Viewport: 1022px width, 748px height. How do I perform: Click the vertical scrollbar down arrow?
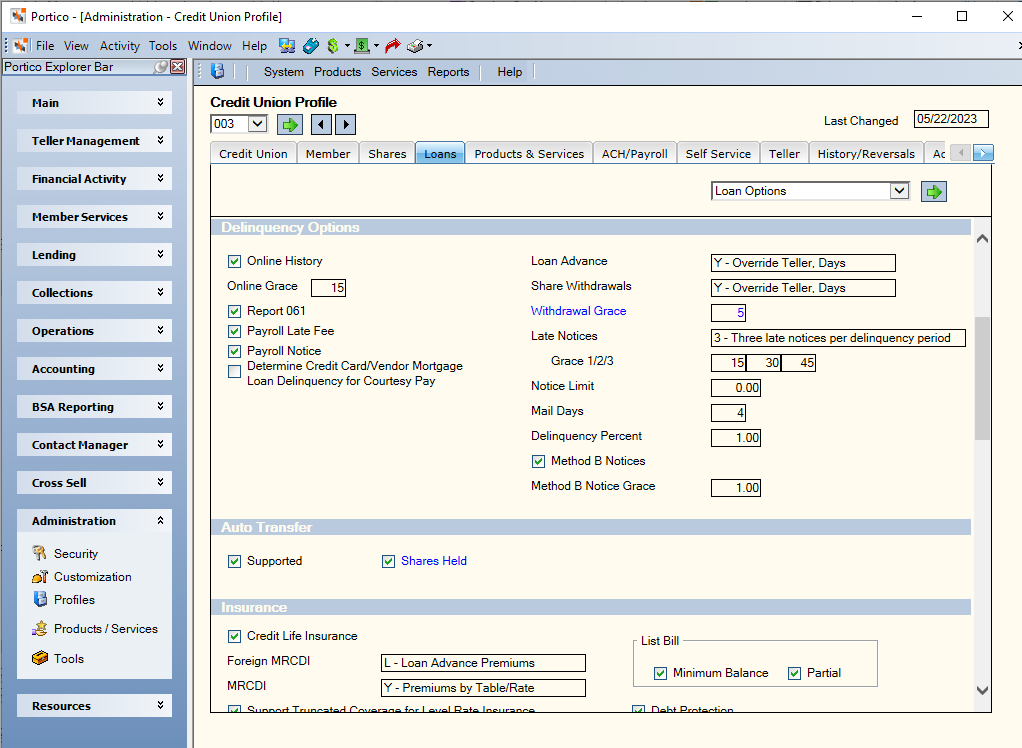(x=982, y=691)
